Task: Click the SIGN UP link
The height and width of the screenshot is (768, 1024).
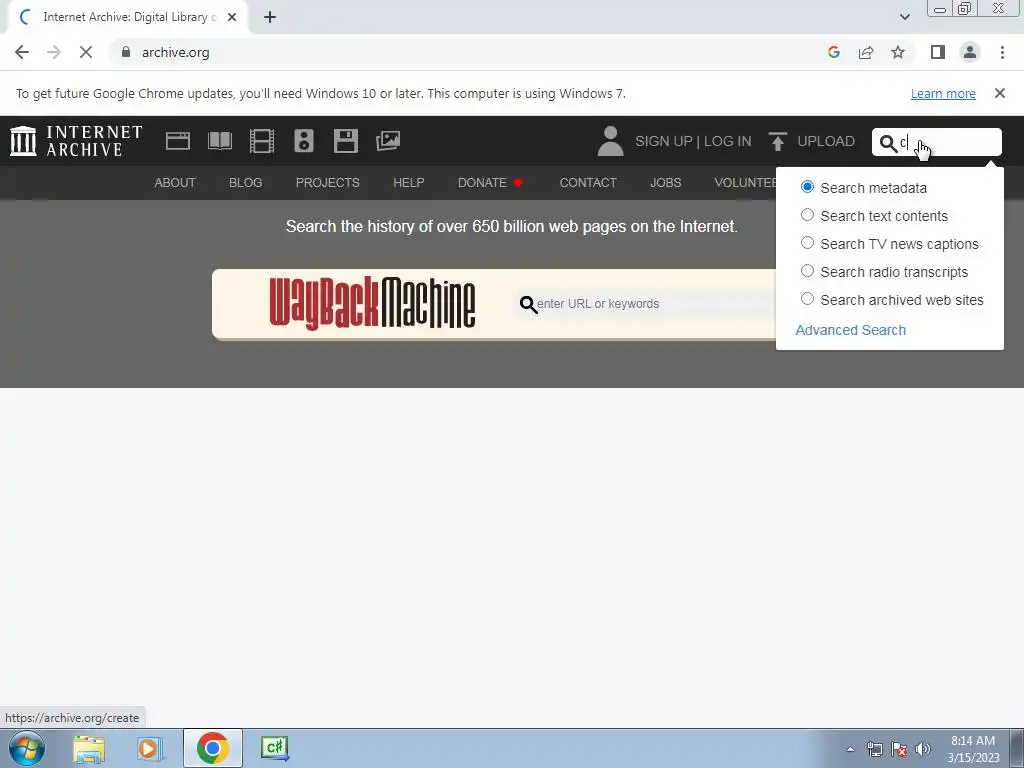Action: pyautogui.click(x=664, y=141)
